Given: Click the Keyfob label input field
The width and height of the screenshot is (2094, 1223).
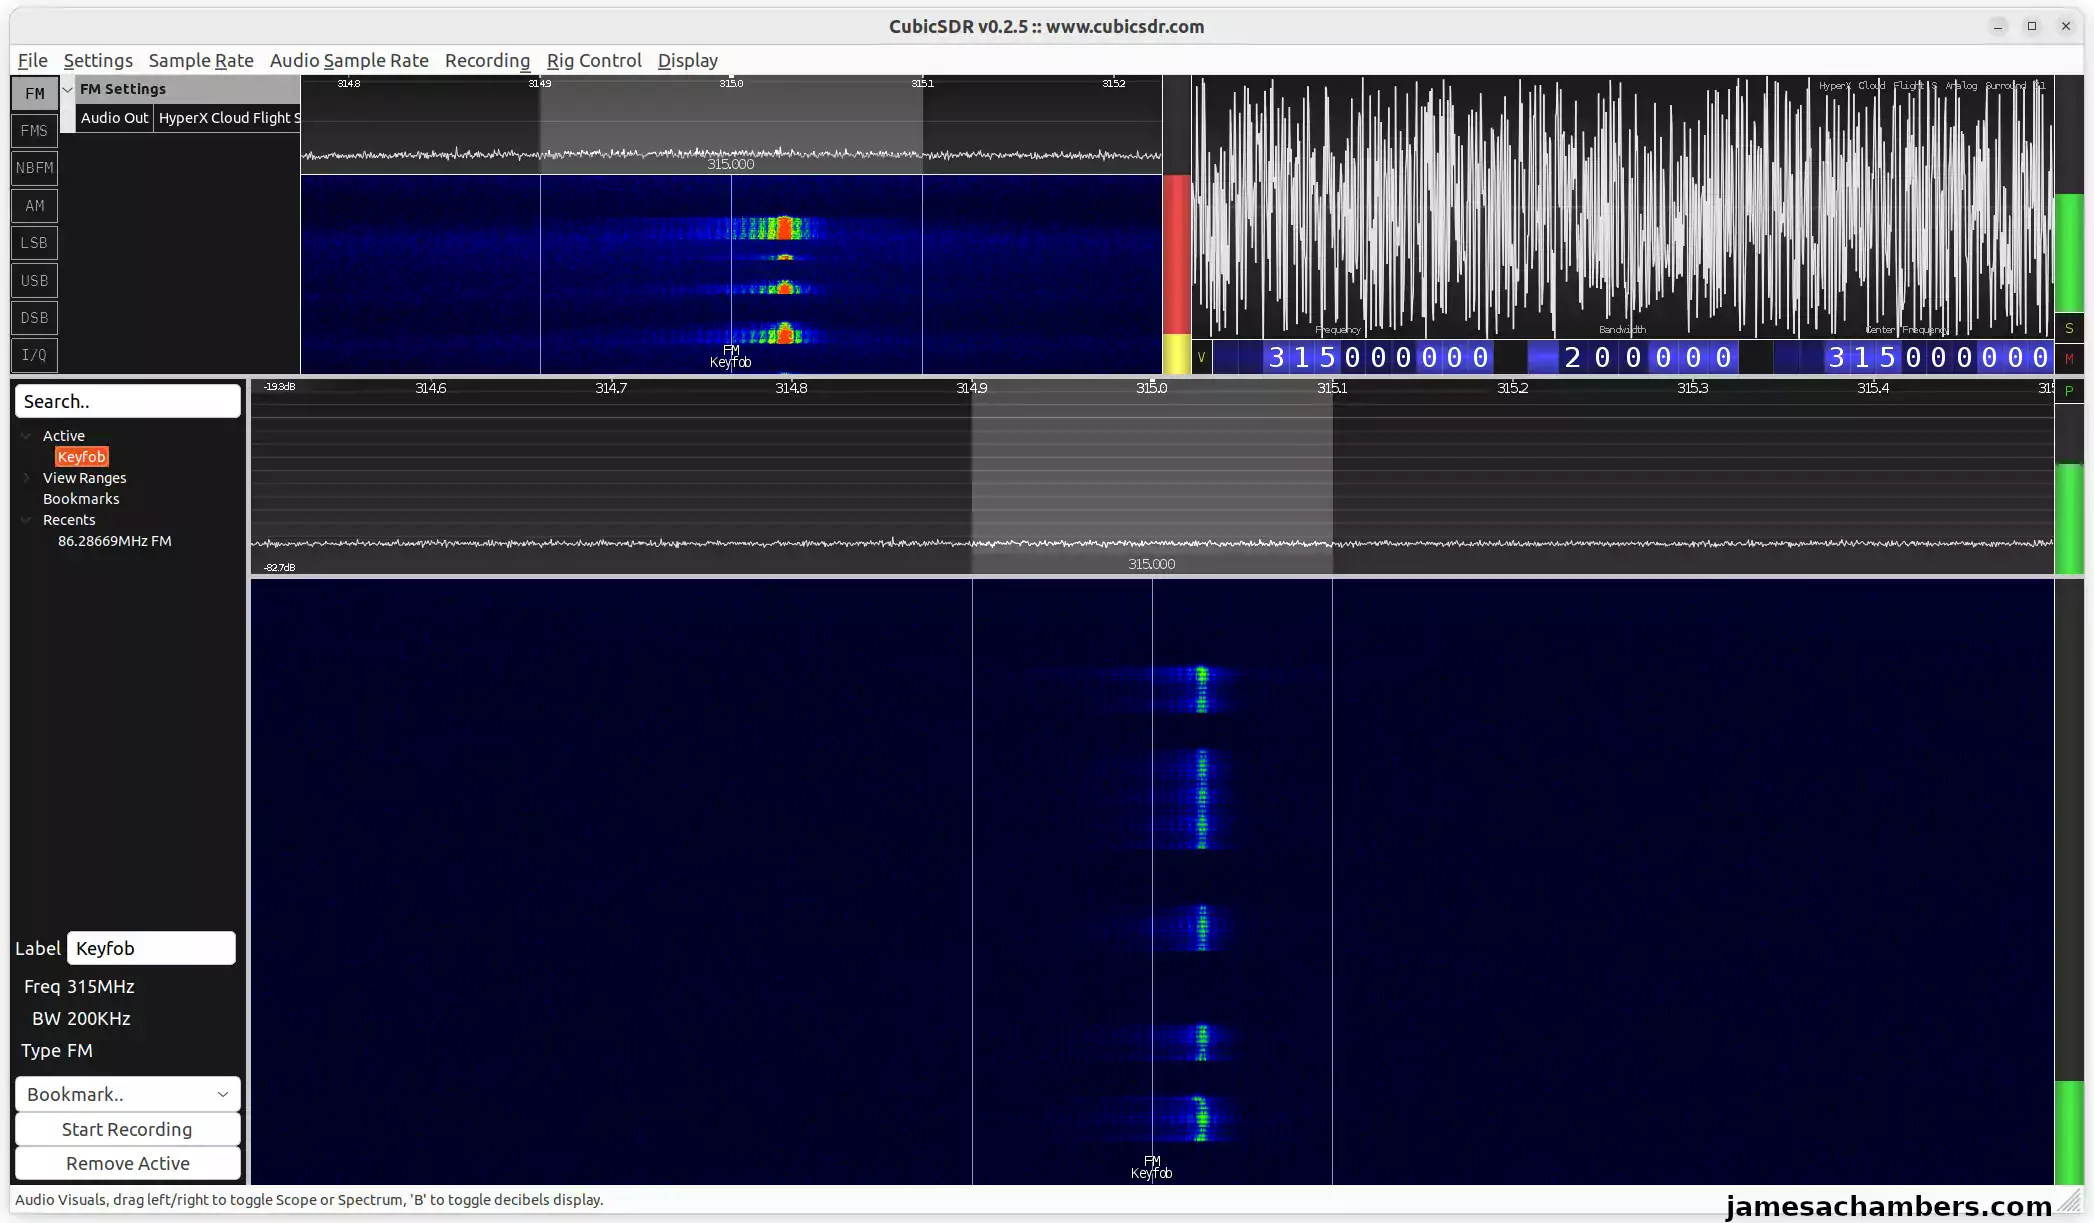Looking at the screenshot, I should pos(151,948).
